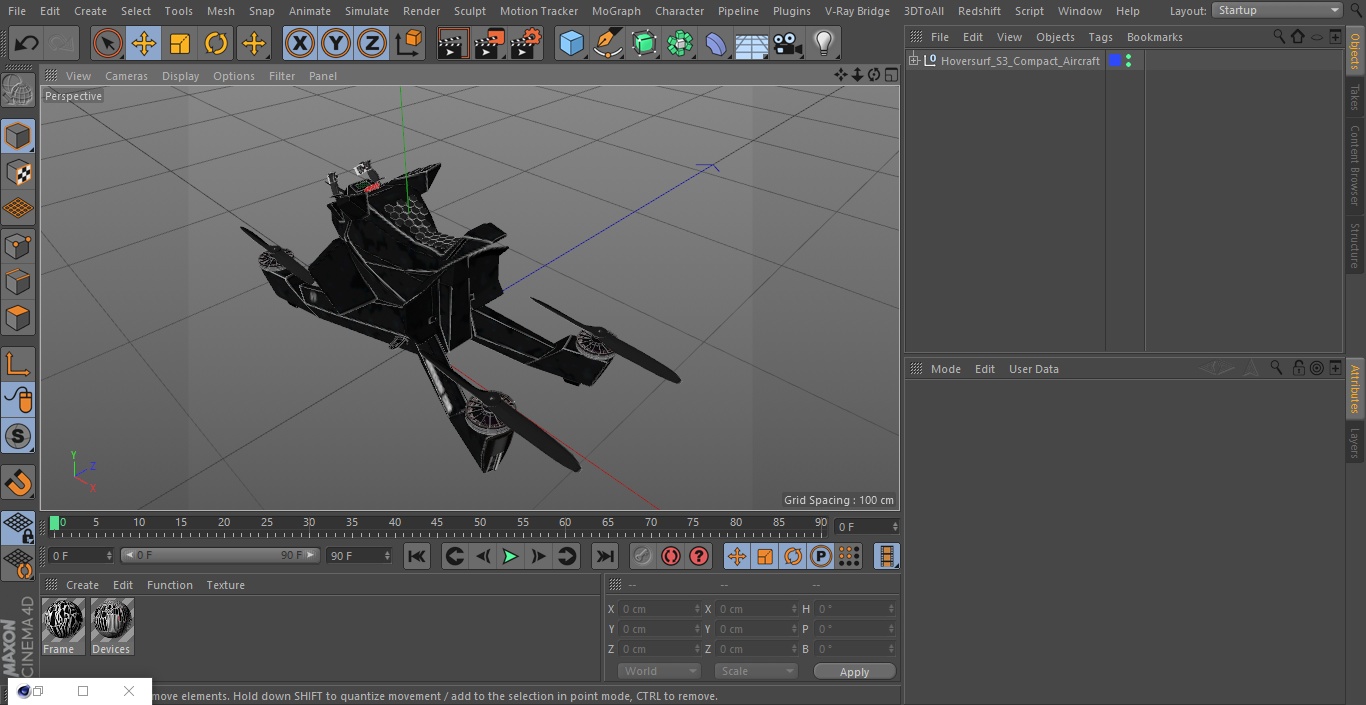Activate the Scale tool
The width and height of the screenshot is (1366, 705).
(x=180, y=43)
